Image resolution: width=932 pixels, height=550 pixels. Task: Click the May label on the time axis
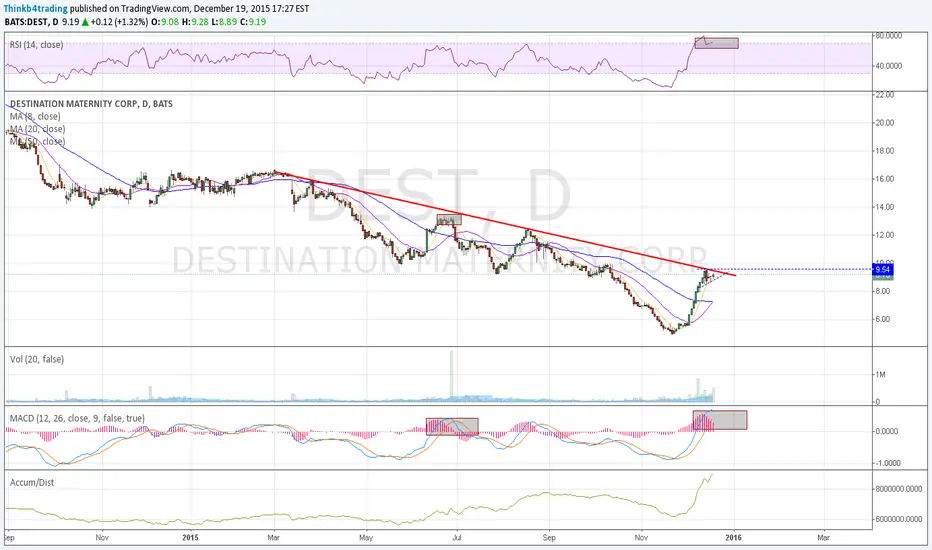click(x=366, y=538)
